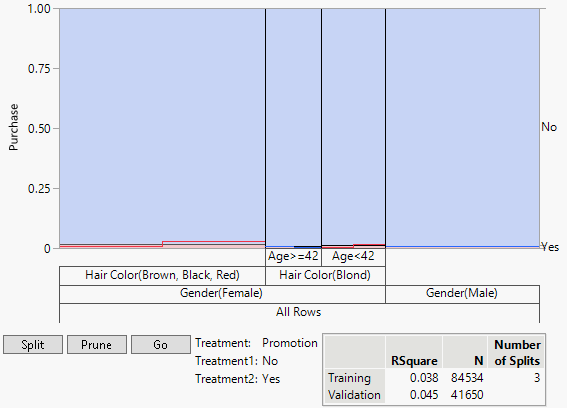Click Validation N value 41650
The width and height of the screenshot is (567, 408).
467,395
